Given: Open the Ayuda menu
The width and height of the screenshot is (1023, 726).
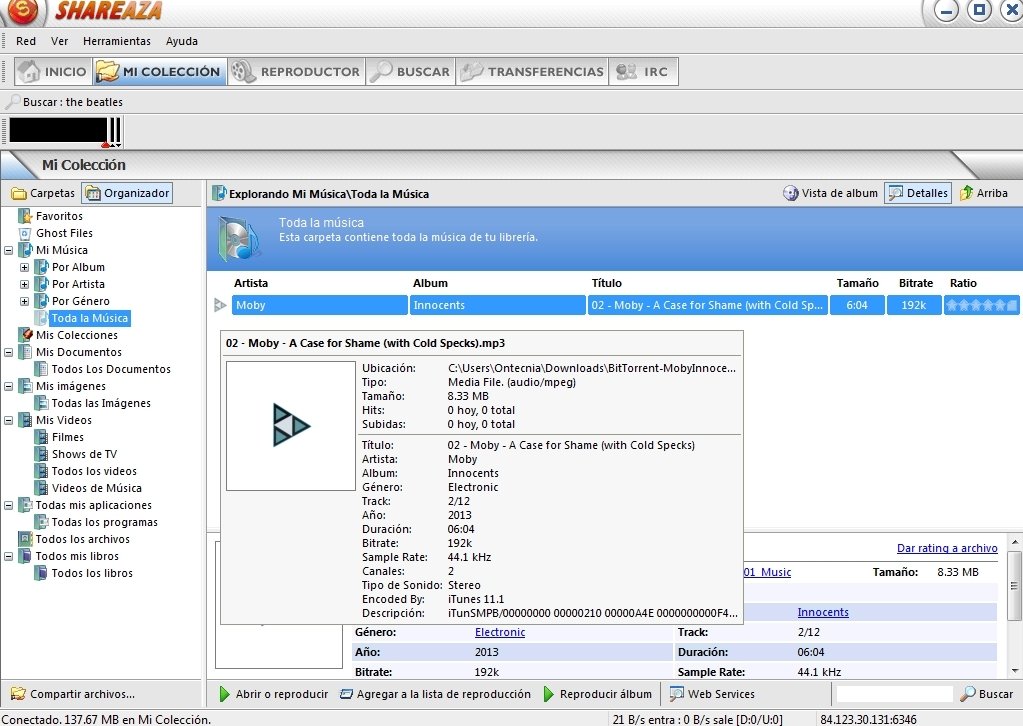Looking at the screenshot, I should pos(181,41).
